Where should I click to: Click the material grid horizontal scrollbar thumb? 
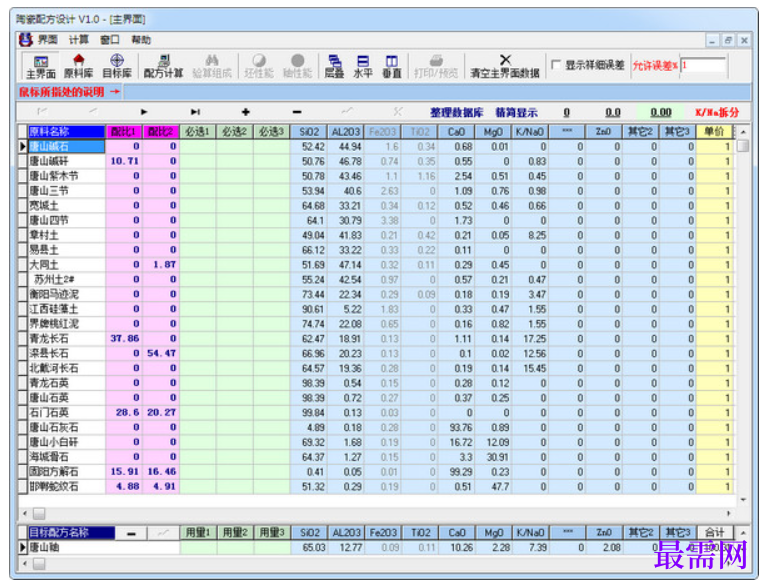pos(39,514)
